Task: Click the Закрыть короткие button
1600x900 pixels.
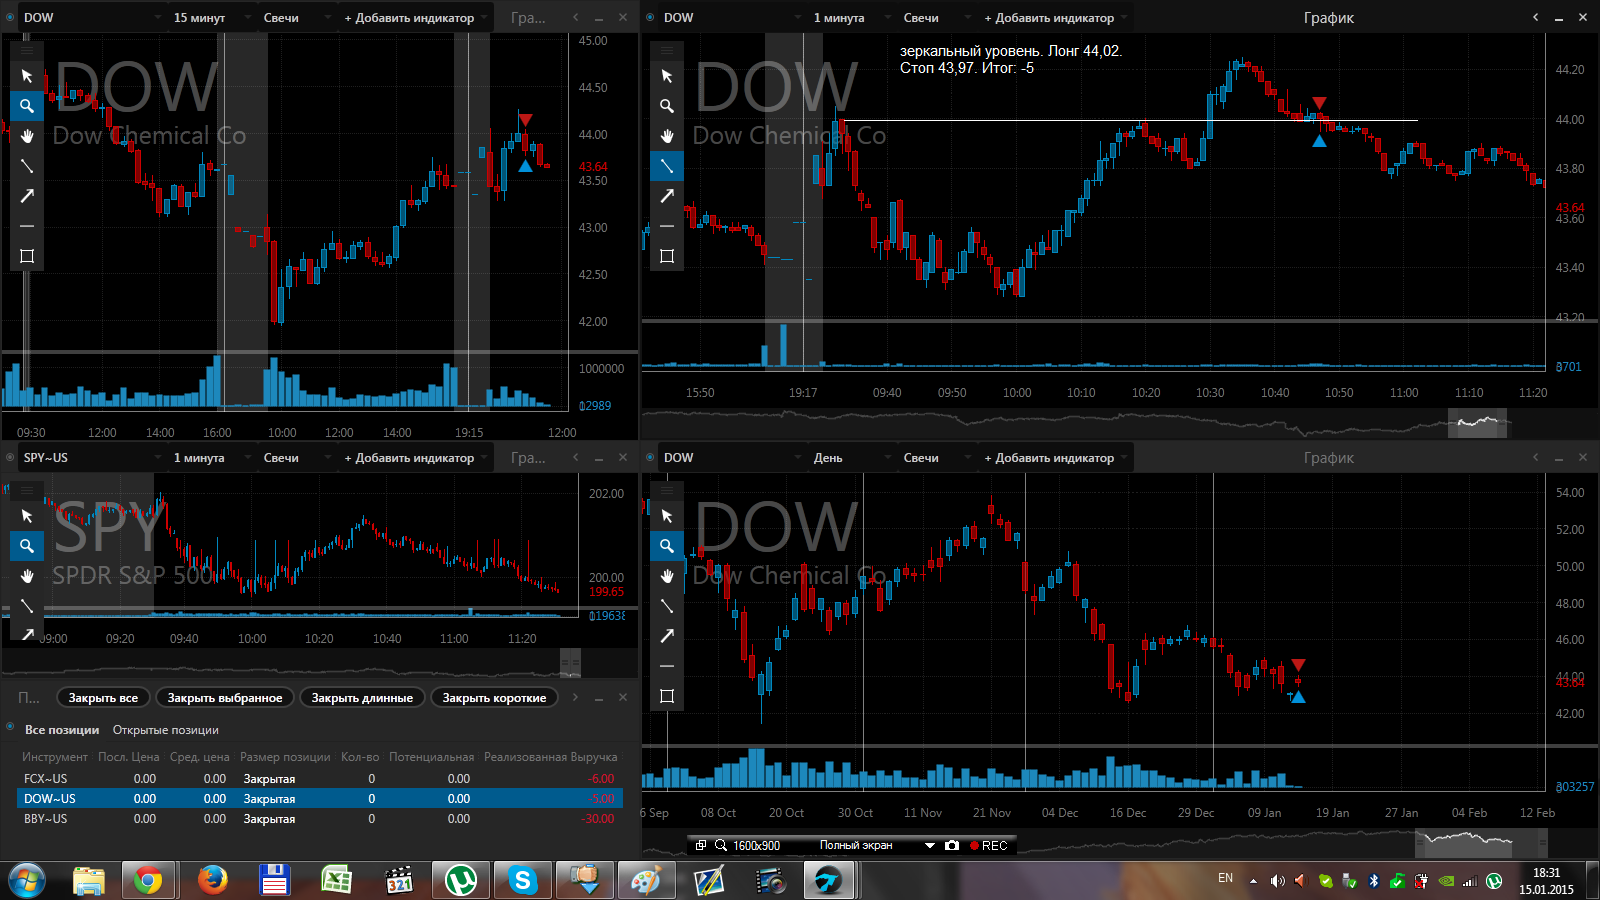Action: pyautogui.click(x=494, y=698)
